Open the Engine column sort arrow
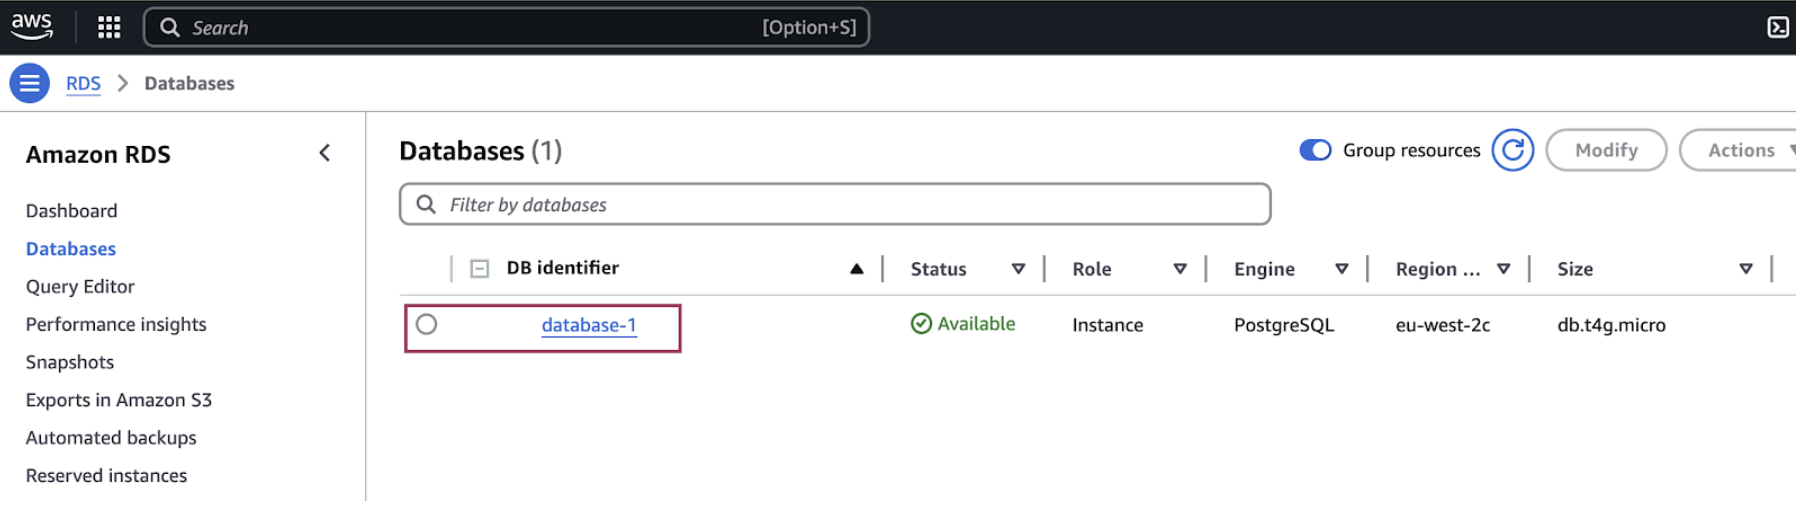The height and width of the screenshot is (510, 1802). 1342,269
